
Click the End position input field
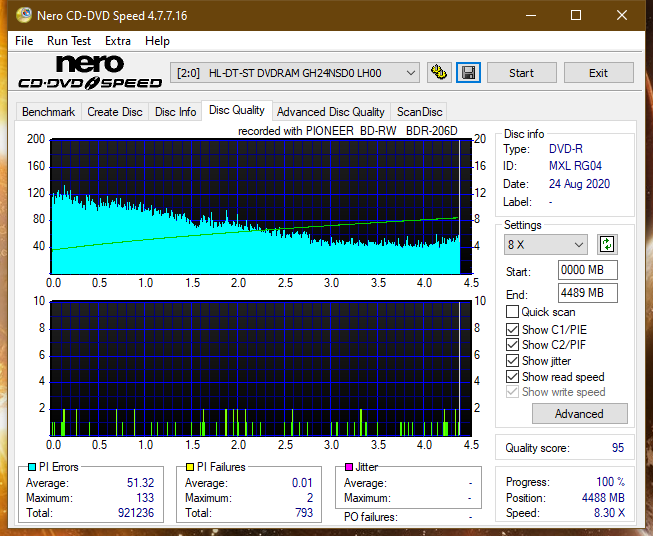tap(588, 293)
